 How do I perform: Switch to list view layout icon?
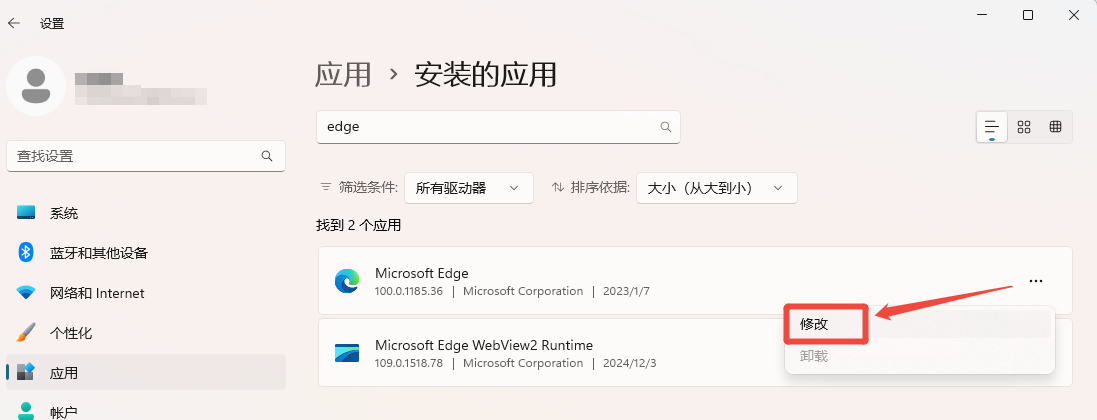991,127
